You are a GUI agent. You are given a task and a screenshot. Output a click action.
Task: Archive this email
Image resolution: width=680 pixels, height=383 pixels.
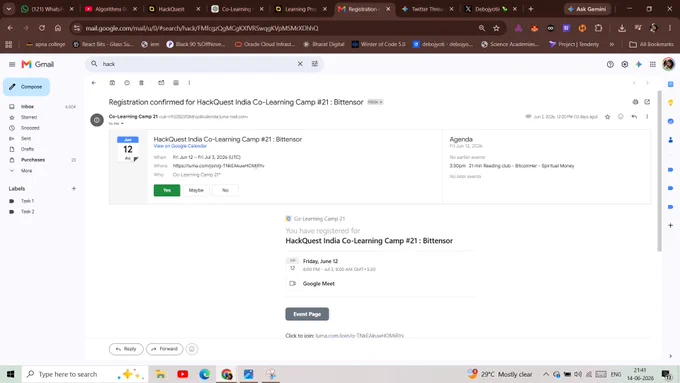tap(112, 83)
